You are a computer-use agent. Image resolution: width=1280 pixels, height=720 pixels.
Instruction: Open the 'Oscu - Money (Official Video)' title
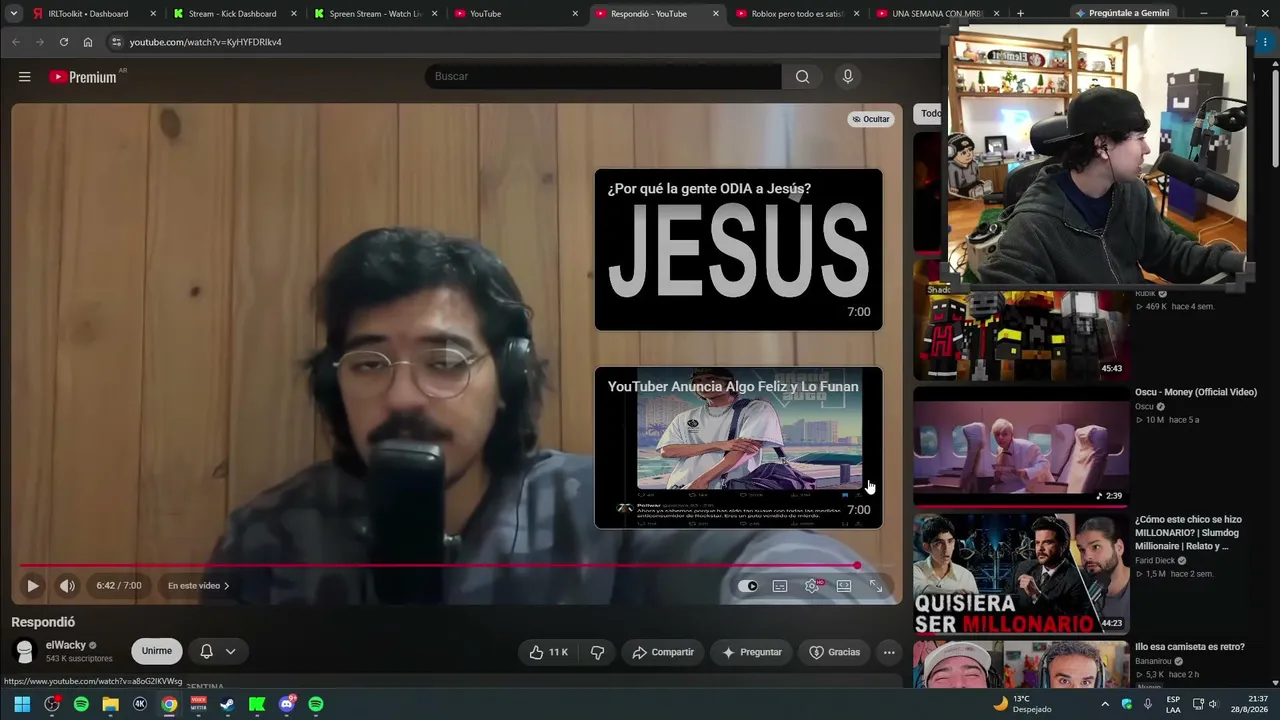click(1195, 392)
